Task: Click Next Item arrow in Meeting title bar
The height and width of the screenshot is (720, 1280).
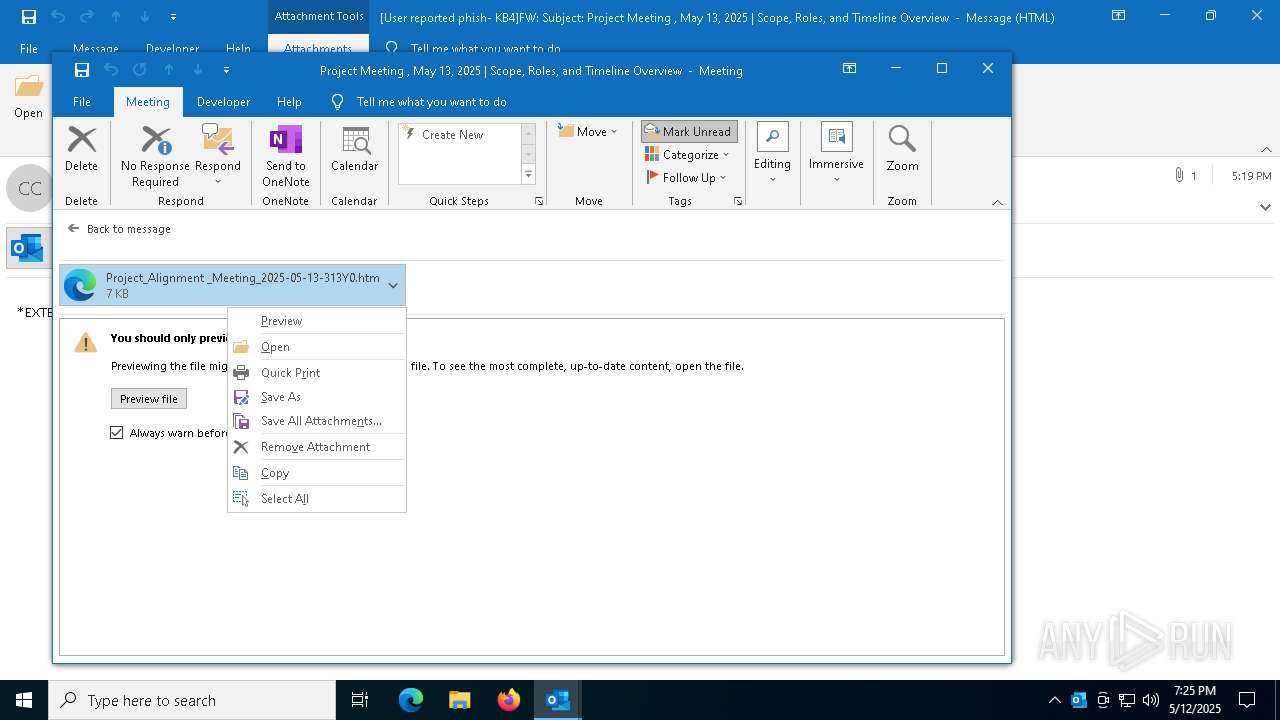Action: pos(198,70)
